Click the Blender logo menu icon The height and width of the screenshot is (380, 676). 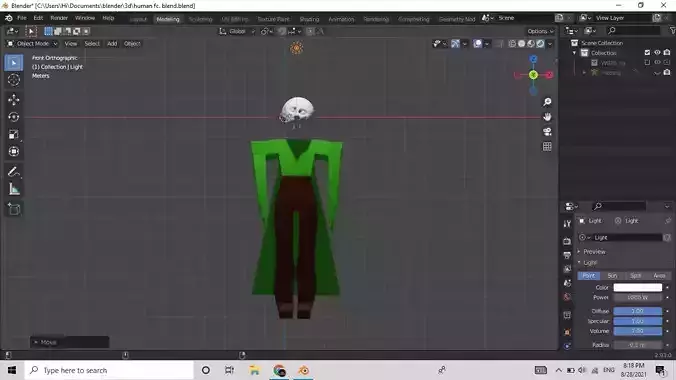(x=9, y=18)
